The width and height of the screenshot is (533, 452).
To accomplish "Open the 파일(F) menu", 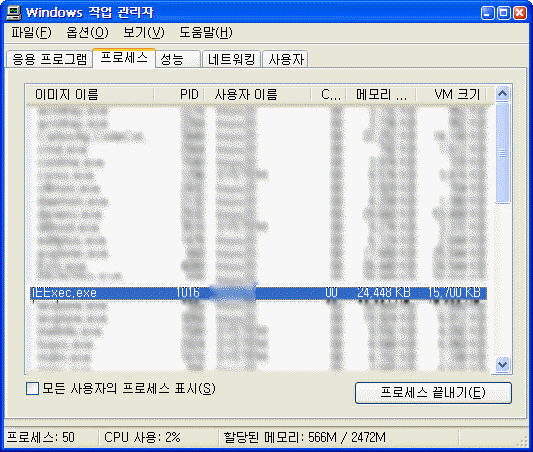I will 31,33.
